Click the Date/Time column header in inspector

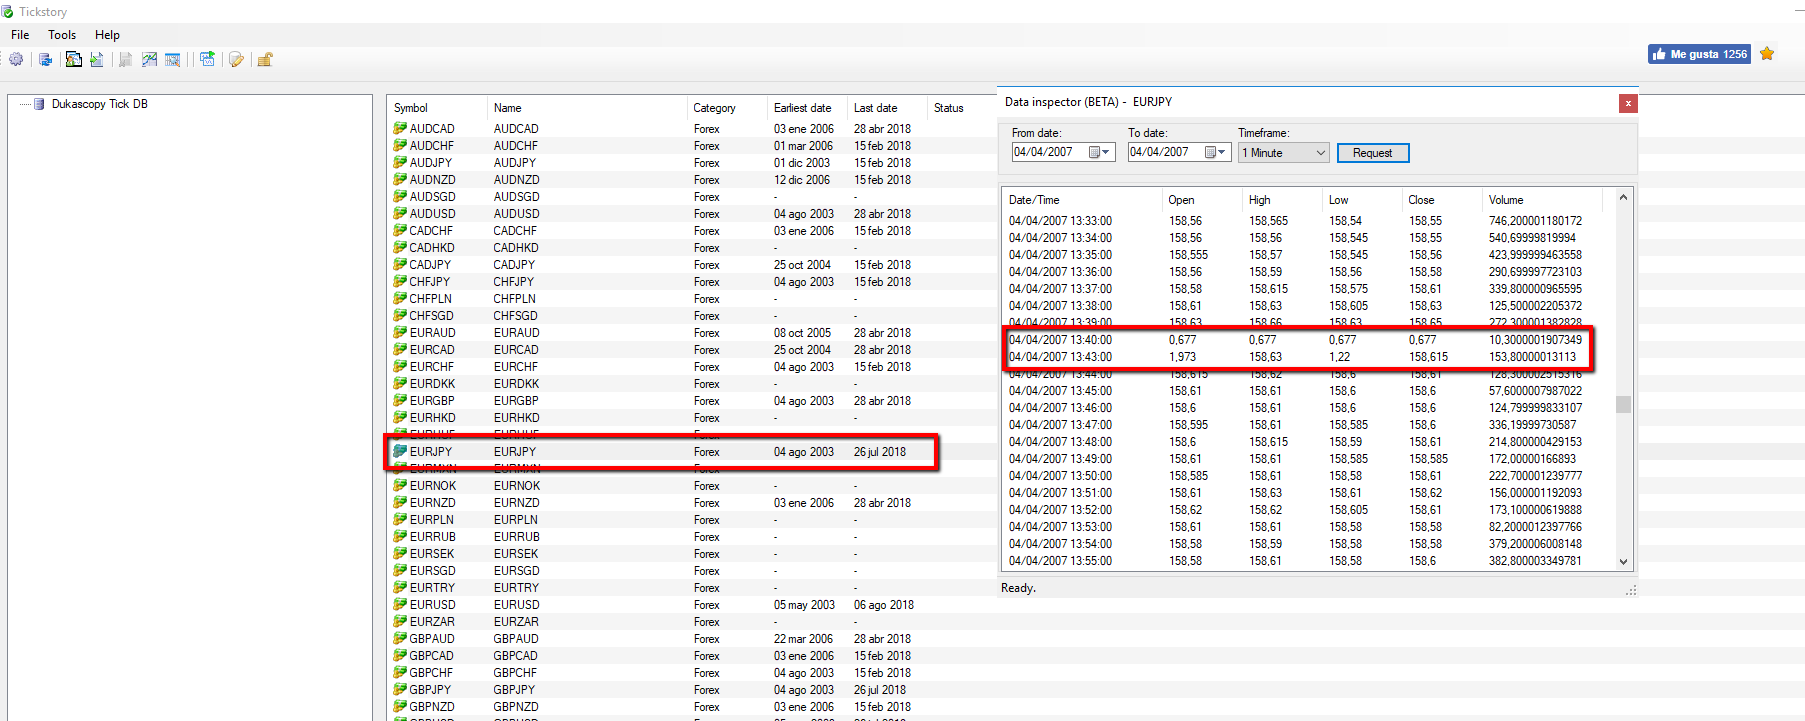[x=1082, y=200]
